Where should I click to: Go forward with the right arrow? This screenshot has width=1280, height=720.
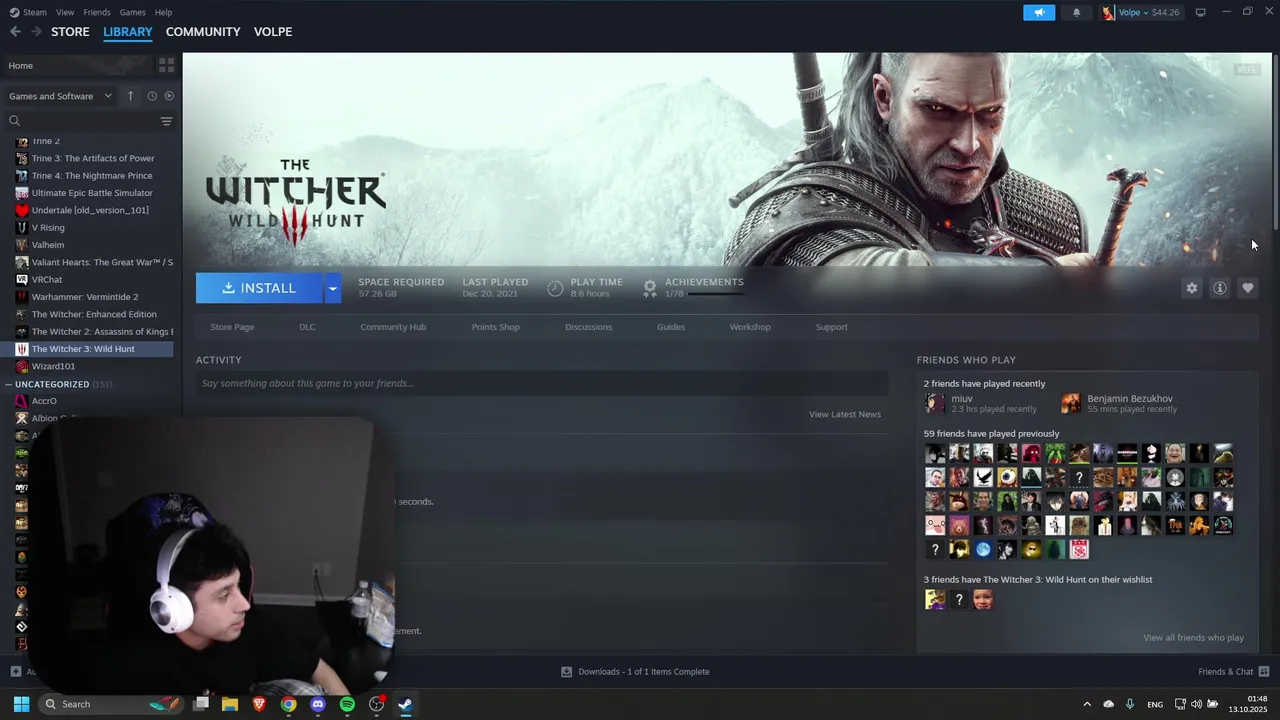pos(36,32)
